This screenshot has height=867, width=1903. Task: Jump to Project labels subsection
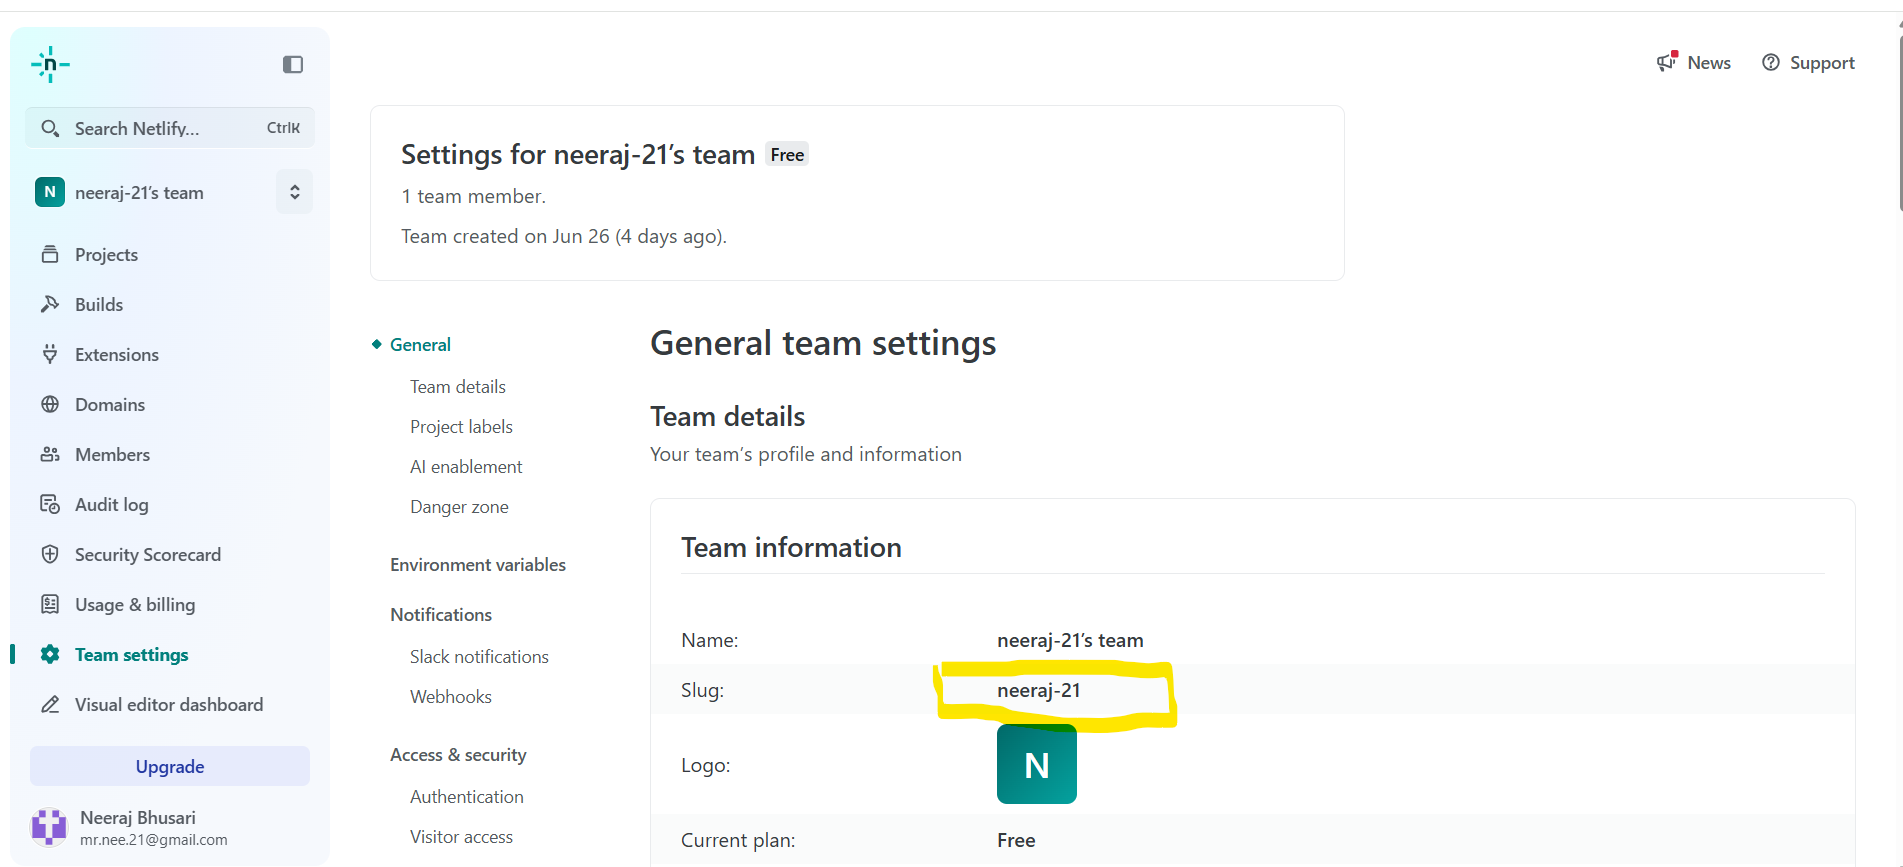(x=461, y=426)
